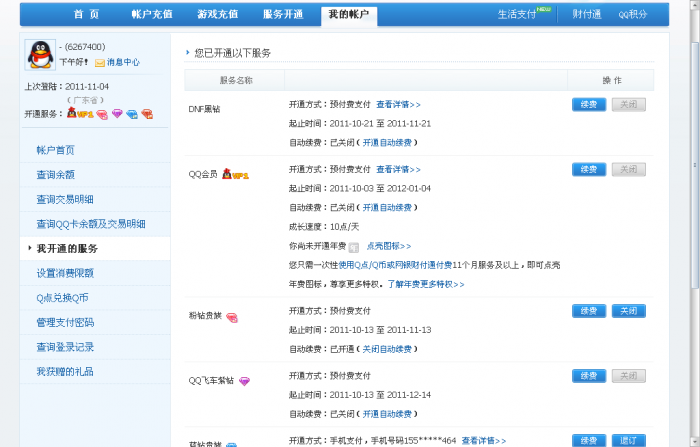The height and width of the screenshot is (447, 700).
Task: Click the purple diamond icon beside 开通服务
Action: click(117, 114)
